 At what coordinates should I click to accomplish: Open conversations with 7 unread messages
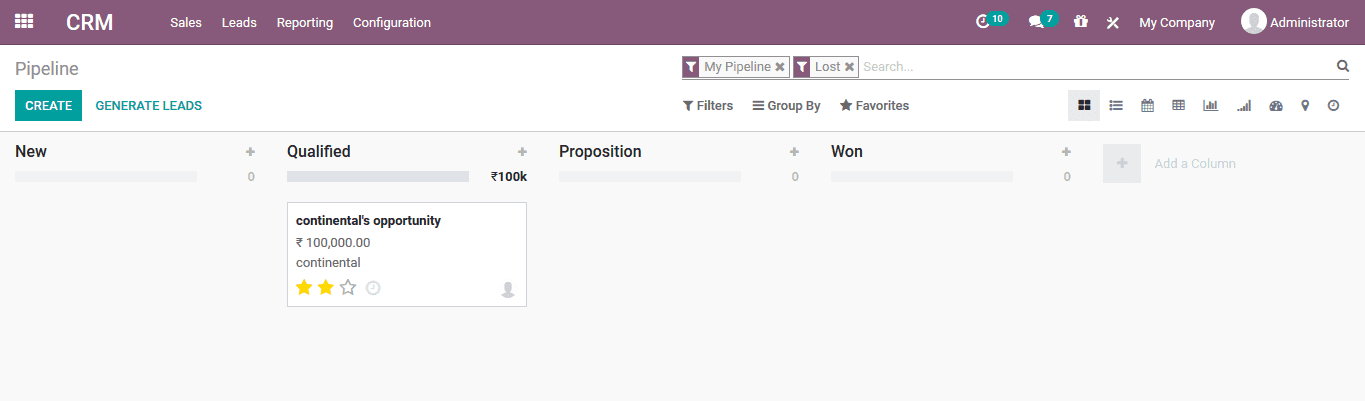[x=1036, y=21]
